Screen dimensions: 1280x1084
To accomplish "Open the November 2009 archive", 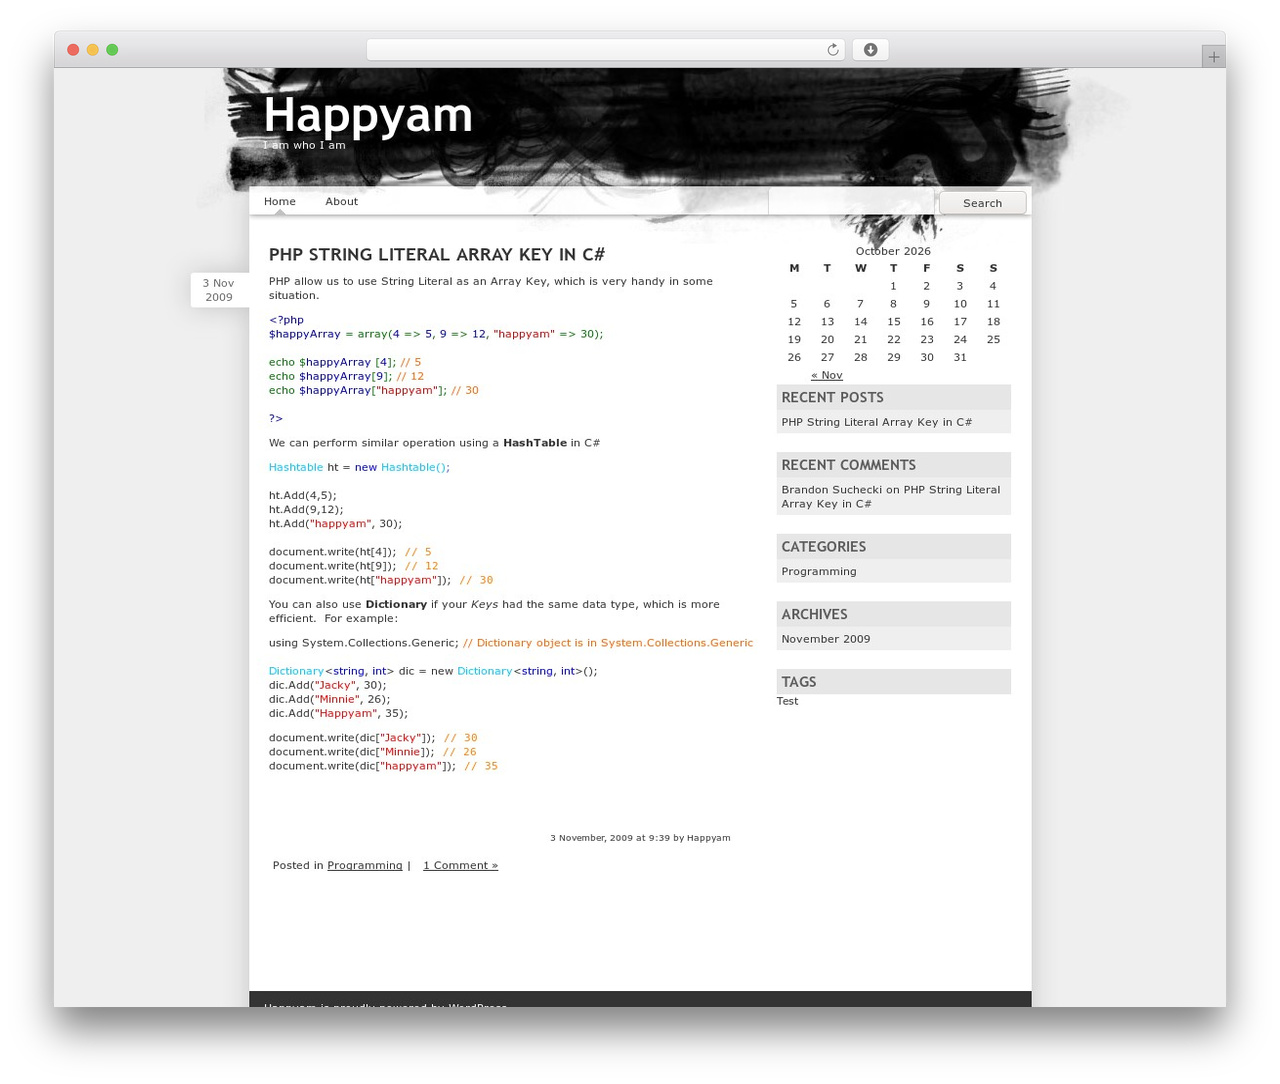I will pos(826,639).
